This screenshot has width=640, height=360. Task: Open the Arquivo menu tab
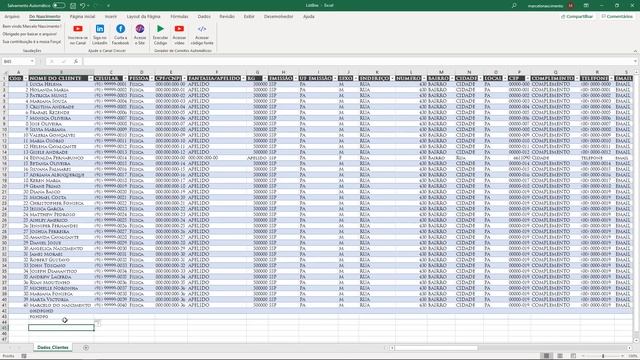pos(12,16)
